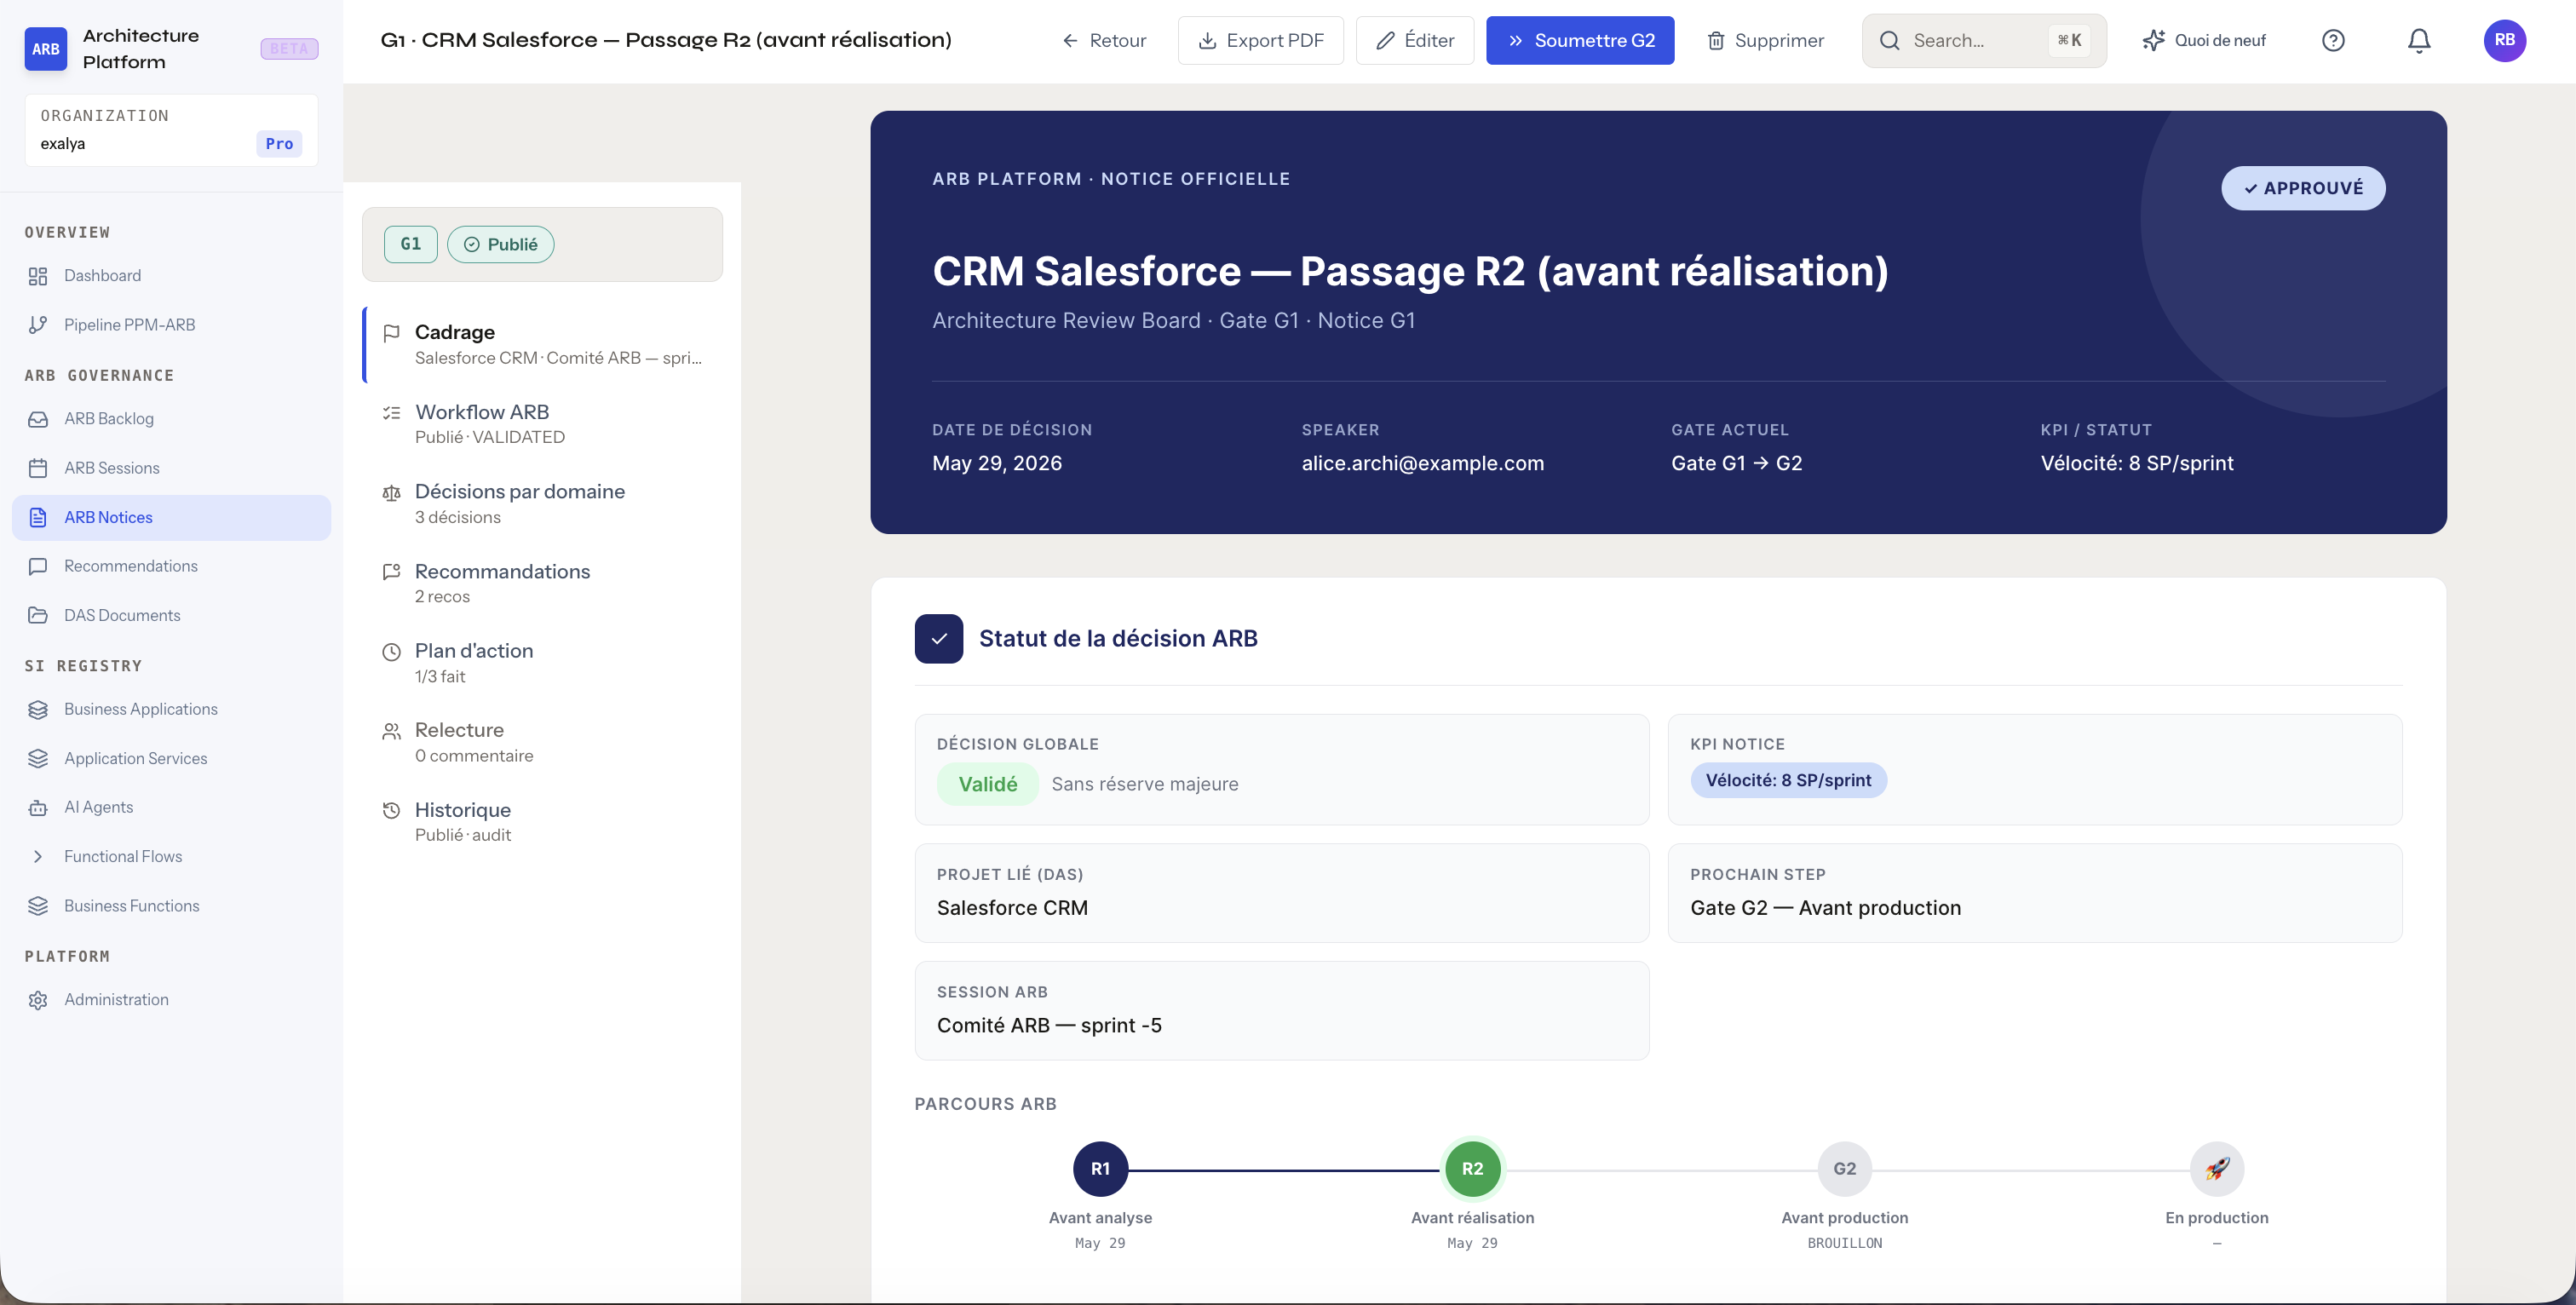Click the Workflow ARB checklist icon

click(x=391, y=413)
